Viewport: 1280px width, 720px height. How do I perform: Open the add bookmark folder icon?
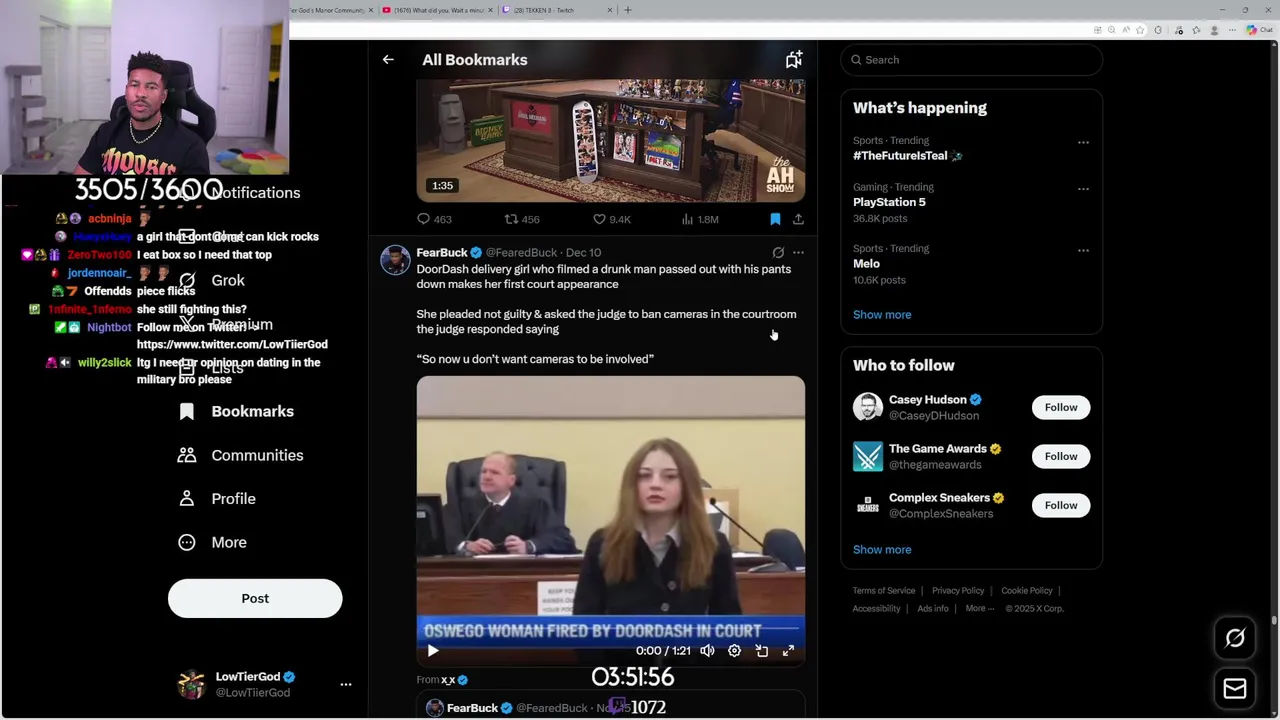click(794, 60)
